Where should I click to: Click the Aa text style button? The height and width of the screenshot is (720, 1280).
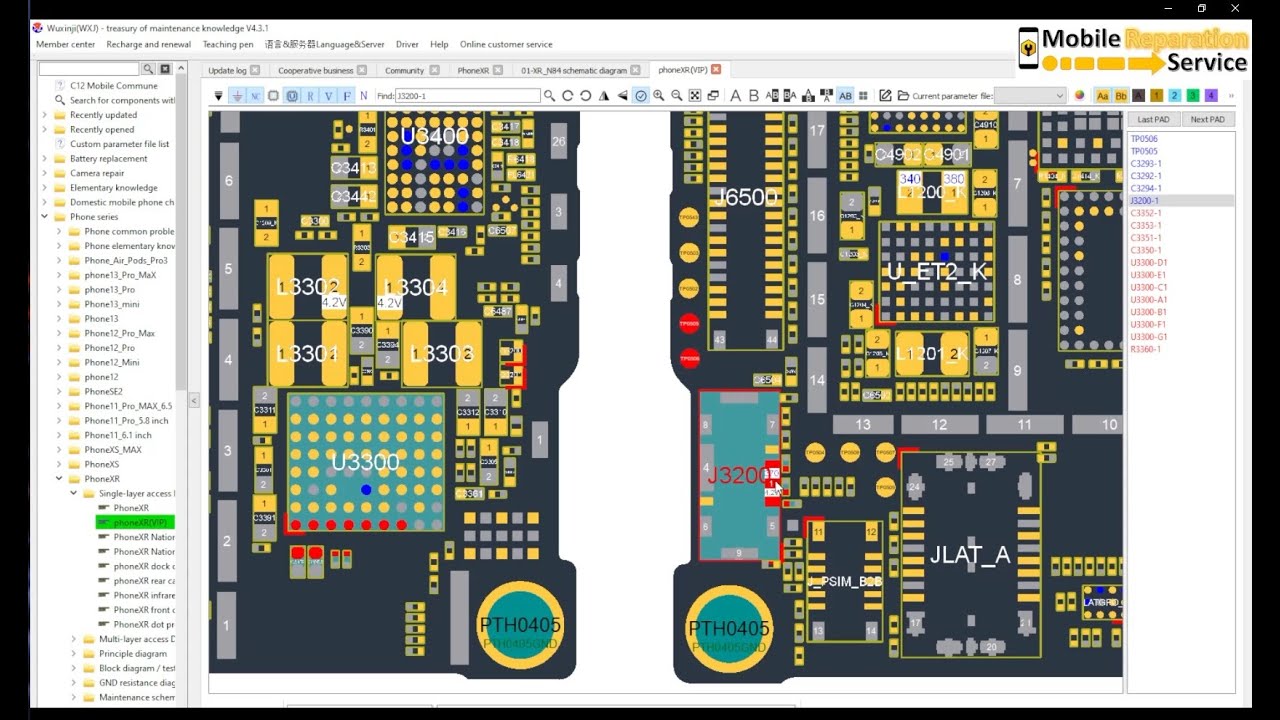pyautogui.click(x=1103, y=96)
